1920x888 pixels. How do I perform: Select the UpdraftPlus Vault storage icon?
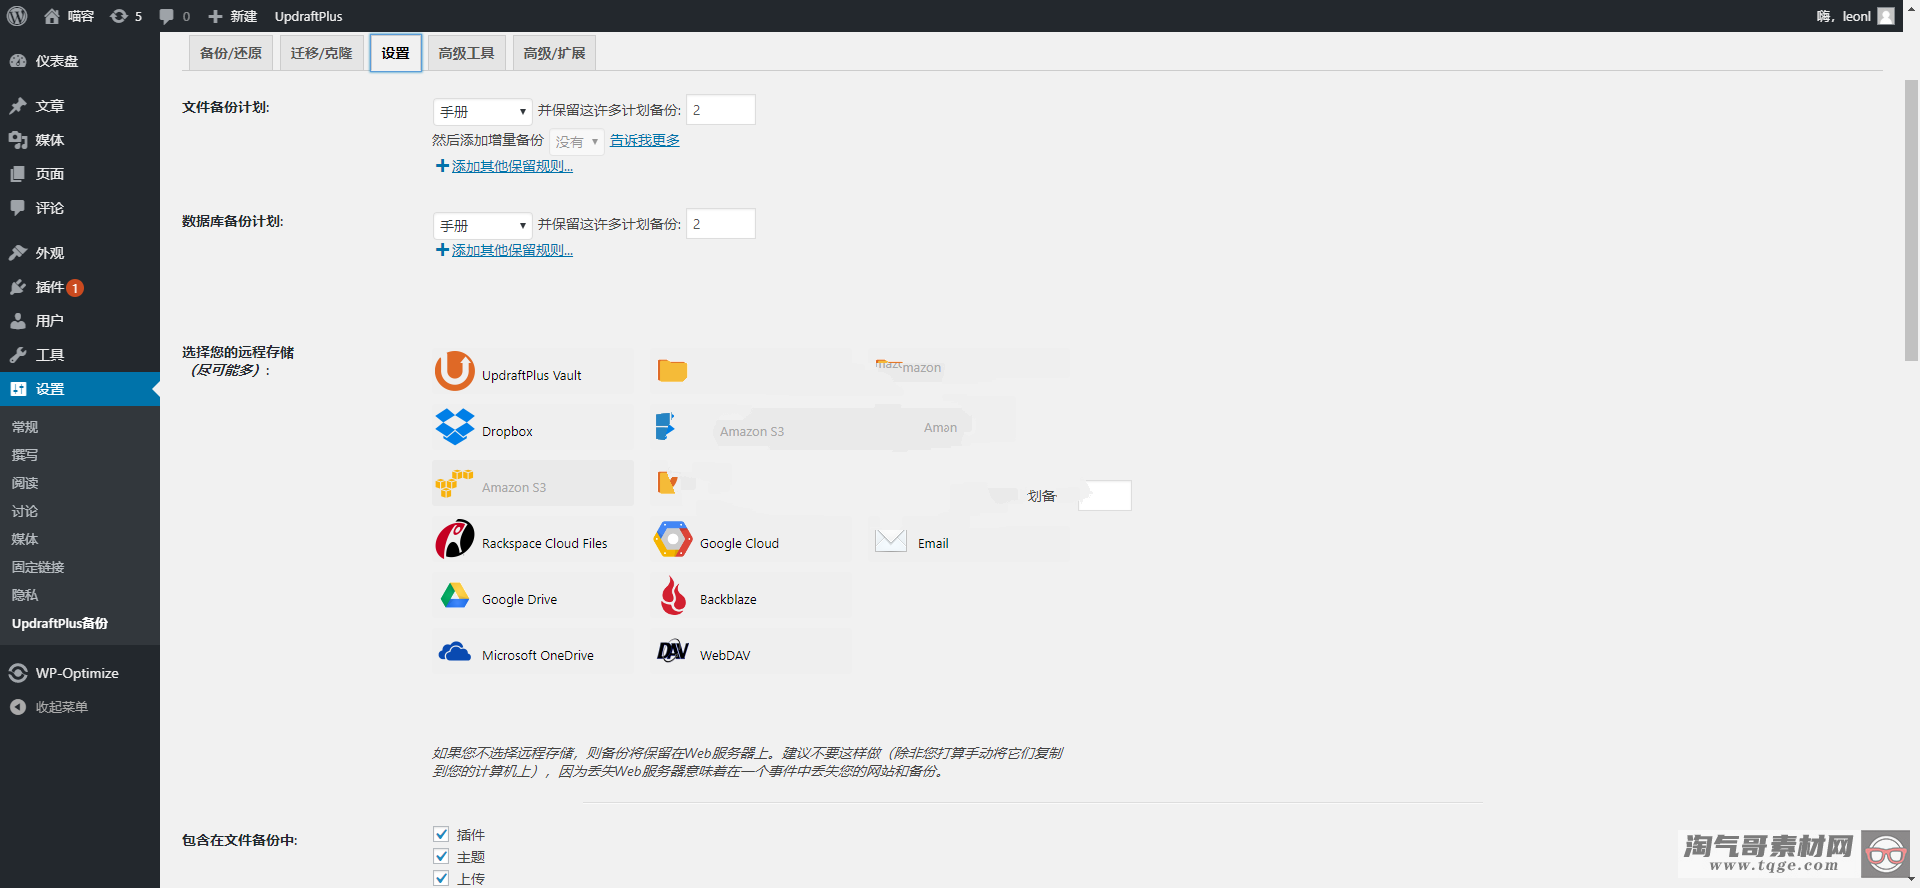tap(455, 371)
